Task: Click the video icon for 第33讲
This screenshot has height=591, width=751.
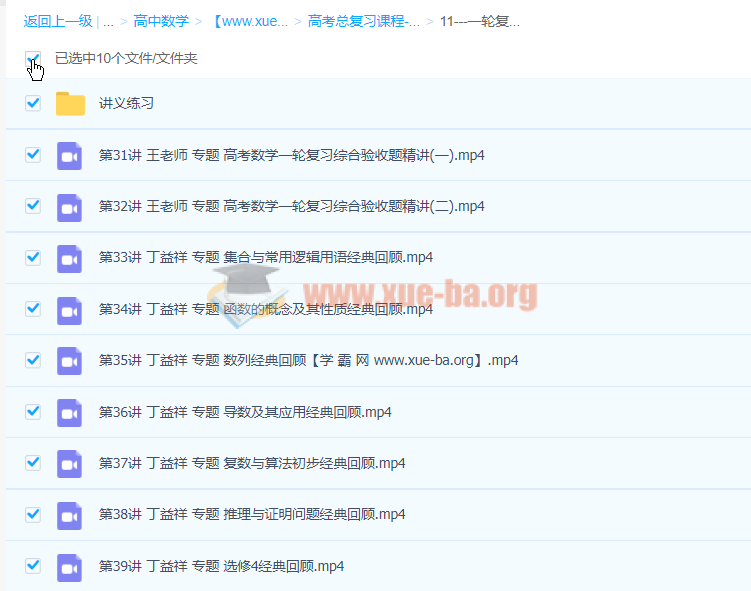Action: coord(69,257)
